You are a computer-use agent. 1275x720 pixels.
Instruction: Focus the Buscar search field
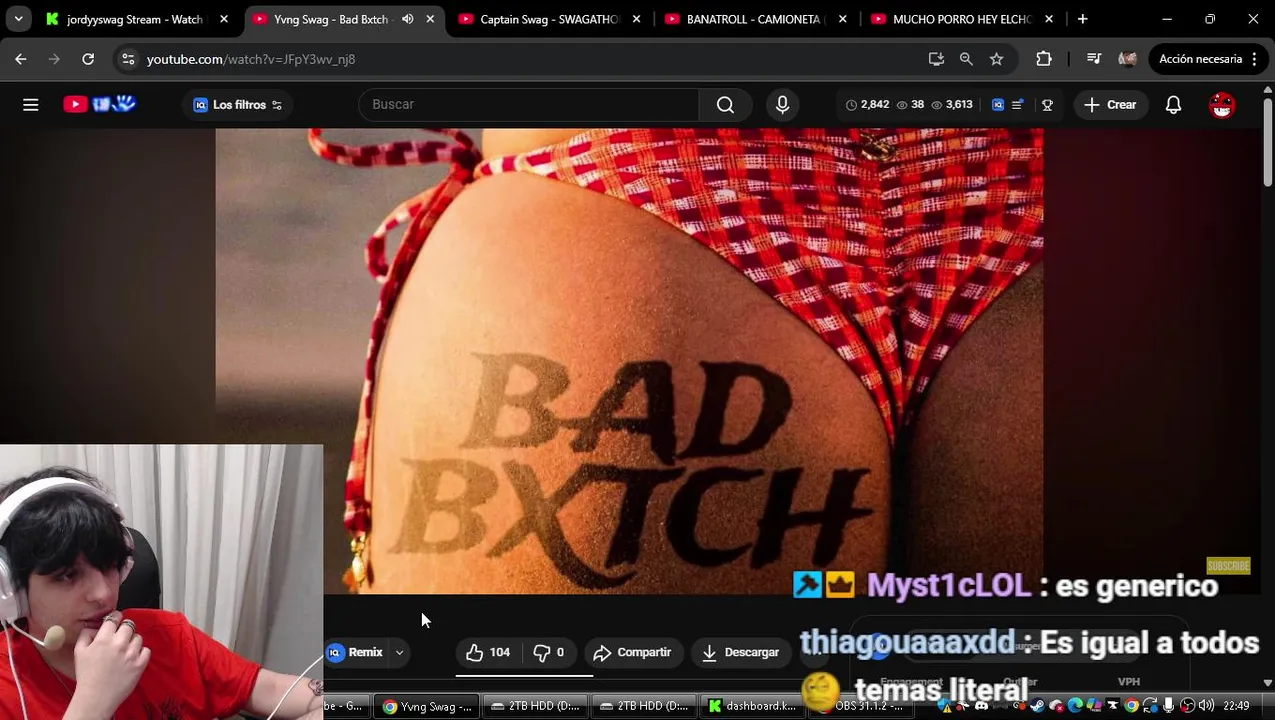point(529,104)
